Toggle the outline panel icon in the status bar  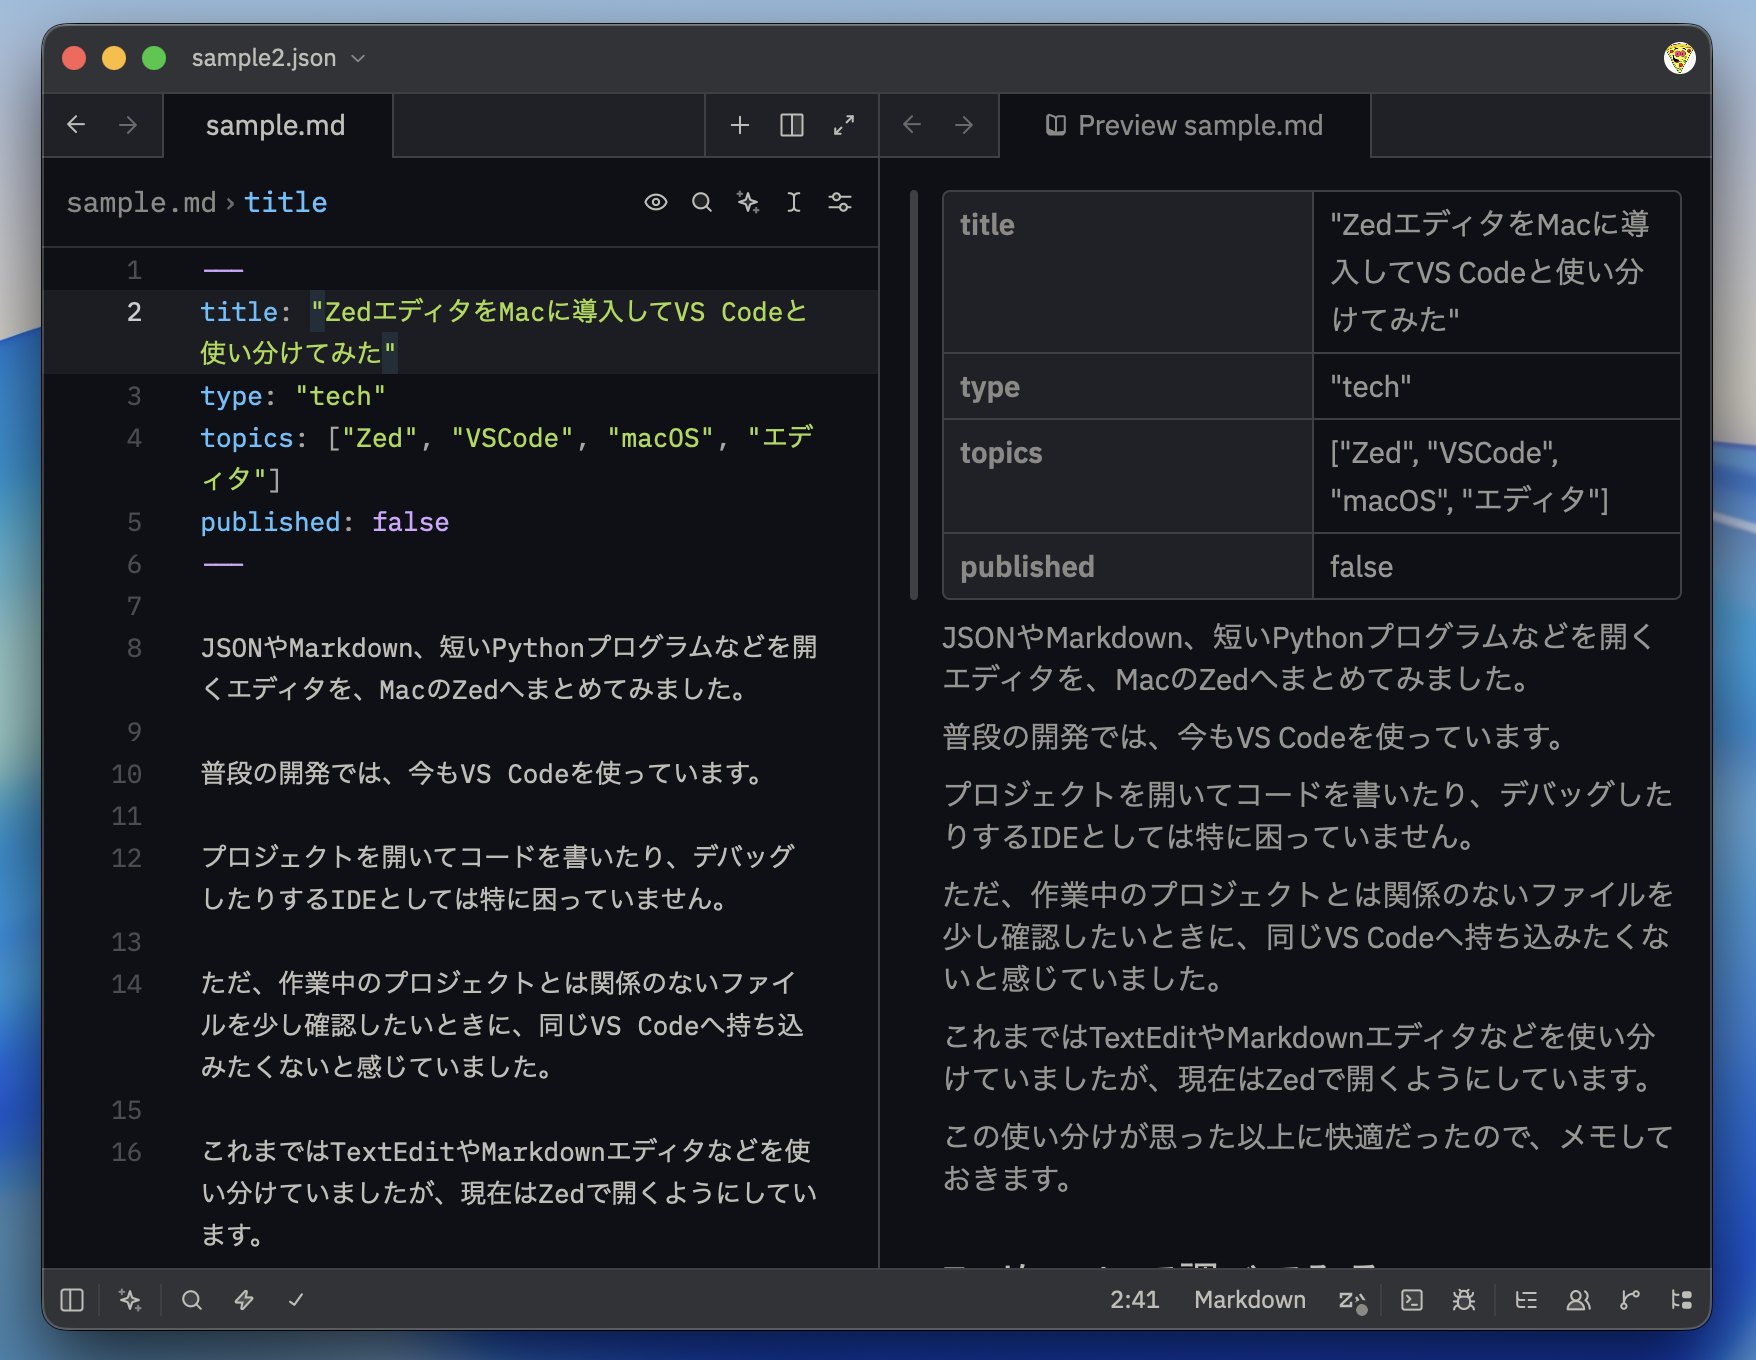tap(1526, 1300)
